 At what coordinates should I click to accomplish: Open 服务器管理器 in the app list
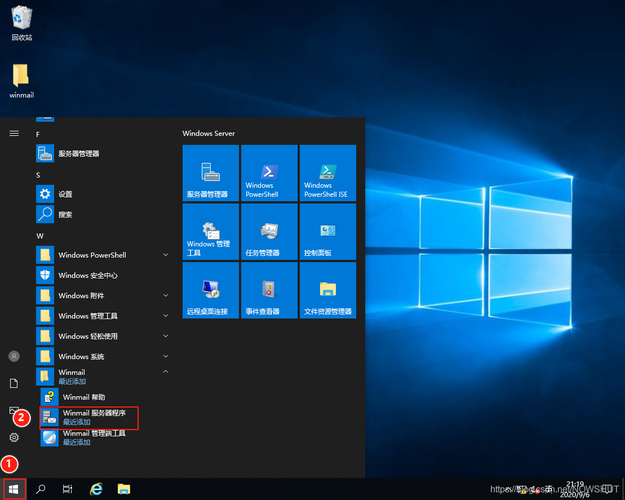[x=103, y=154]
